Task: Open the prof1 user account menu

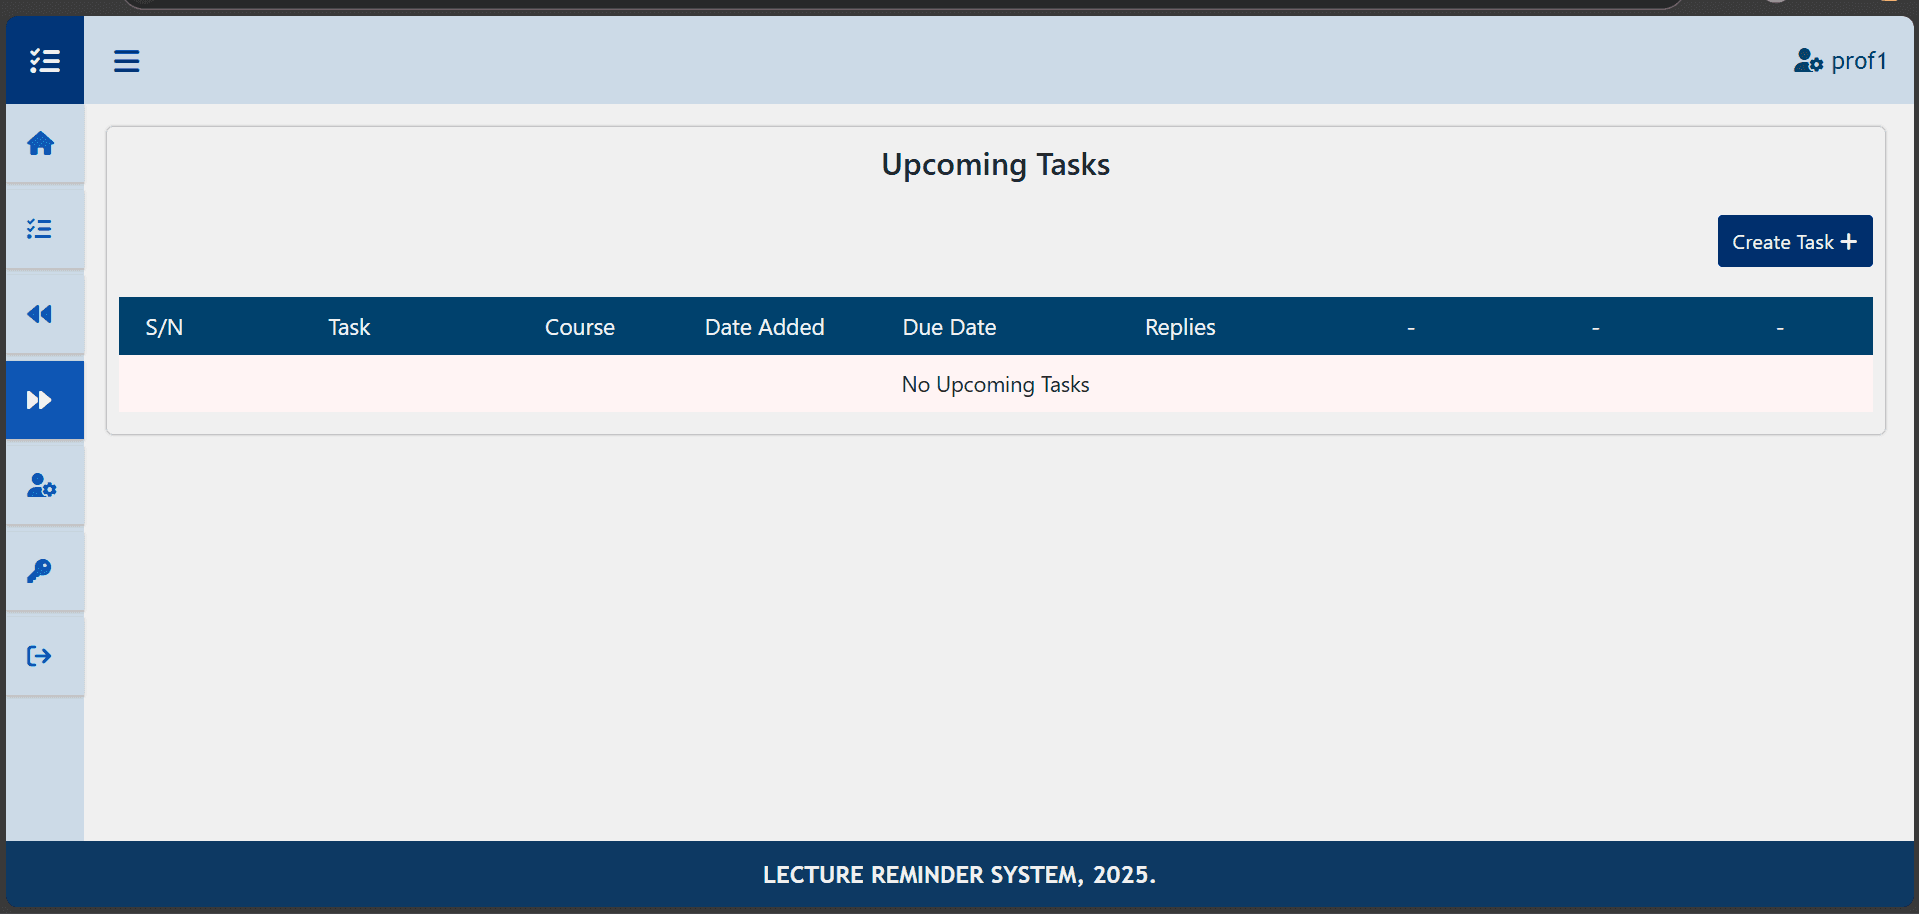Action: [x=1840, y=61]
